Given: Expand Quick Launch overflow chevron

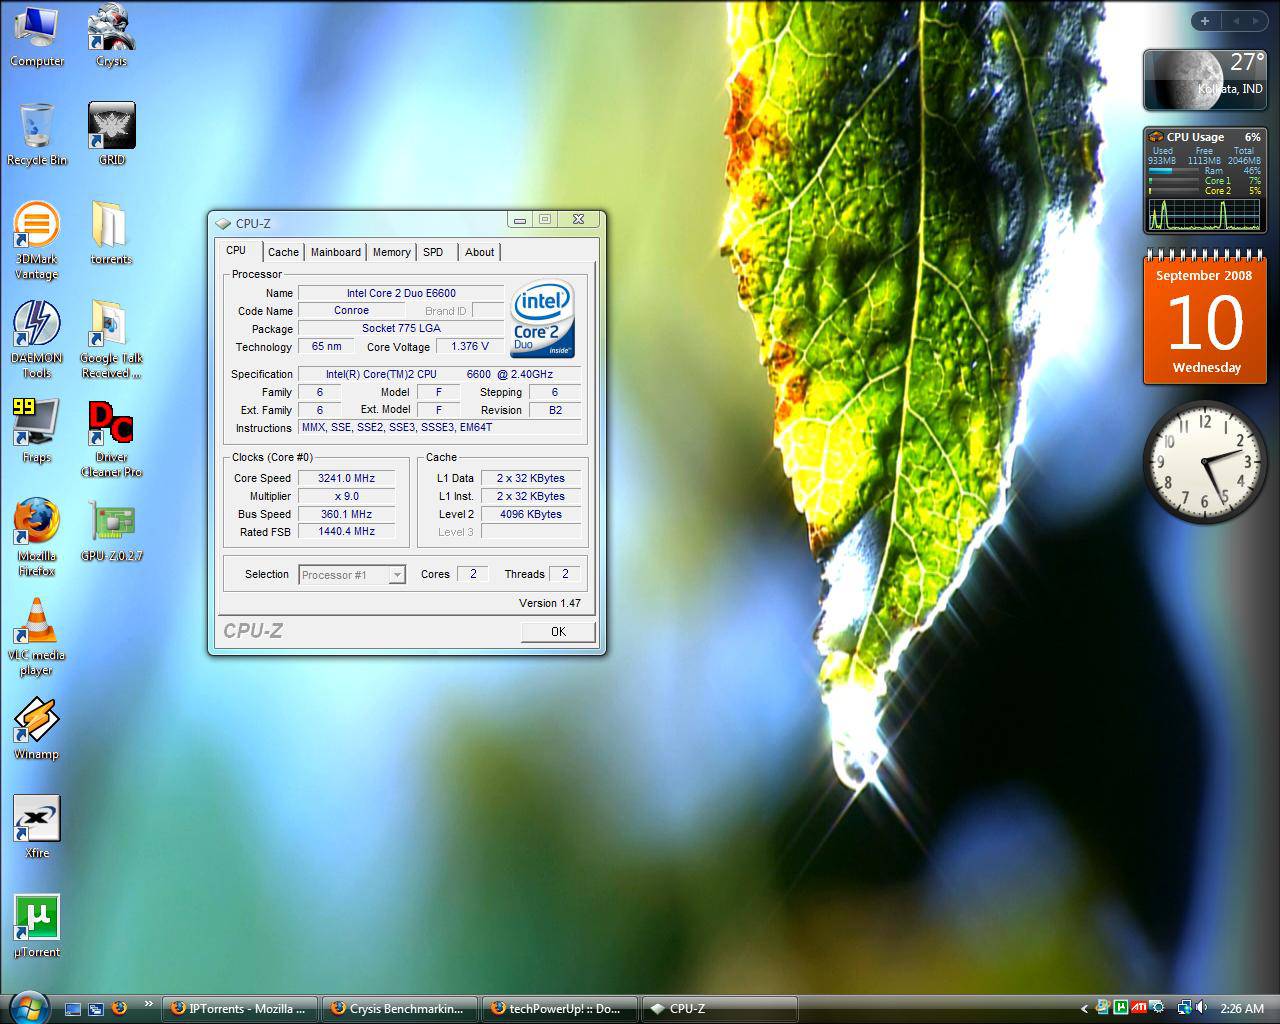Looking at the screenshot, I should (x=149, y=1004).
